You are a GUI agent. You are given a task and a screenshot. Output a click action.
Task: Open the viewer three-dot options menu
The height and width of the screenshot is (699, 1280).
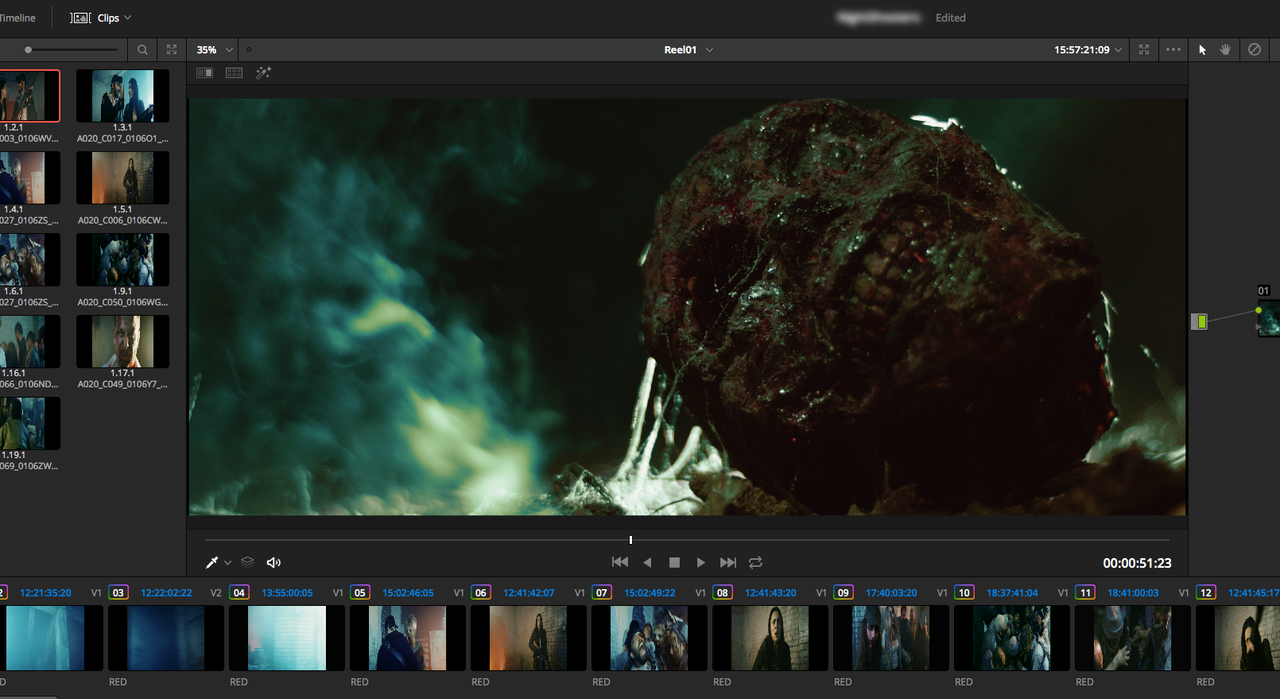[x=1173, y=49]
